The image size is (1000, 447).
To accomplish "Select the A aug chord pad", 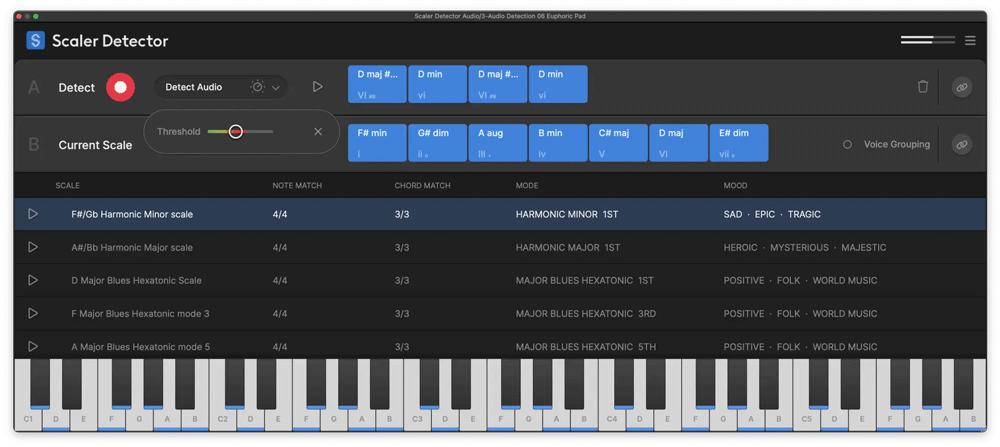I will pos(497,142).
